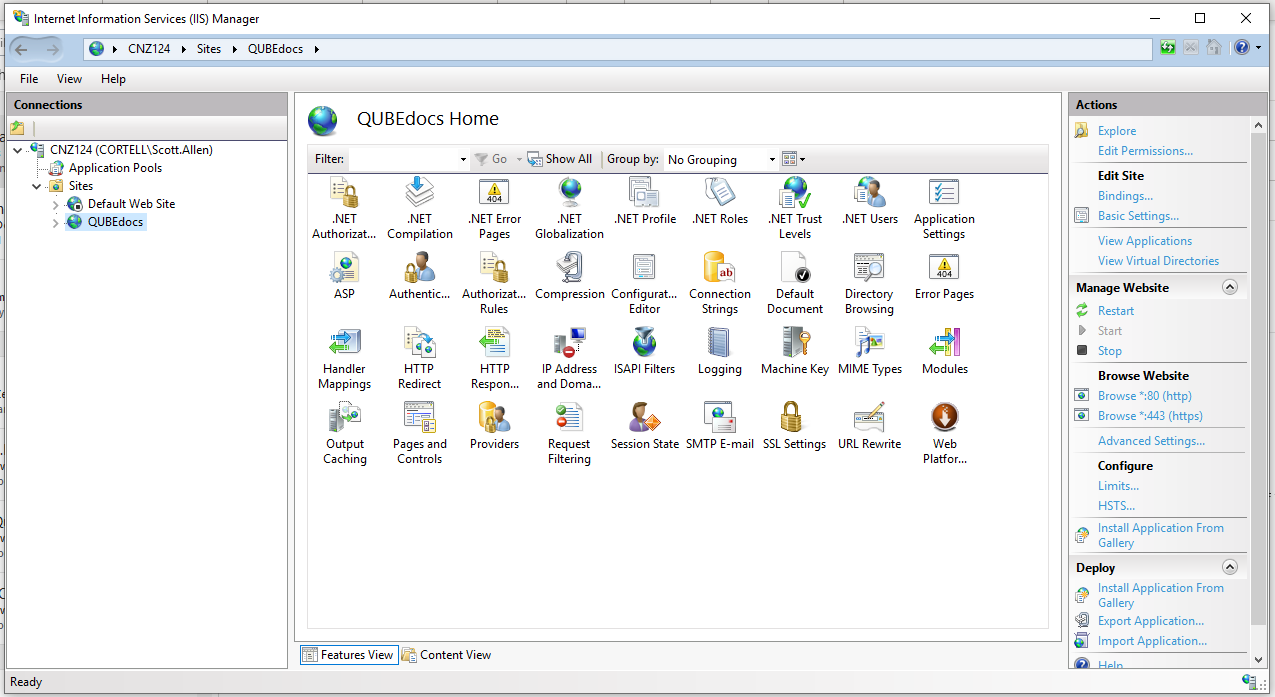Click the address bar Help icon

pos(1241,47)
